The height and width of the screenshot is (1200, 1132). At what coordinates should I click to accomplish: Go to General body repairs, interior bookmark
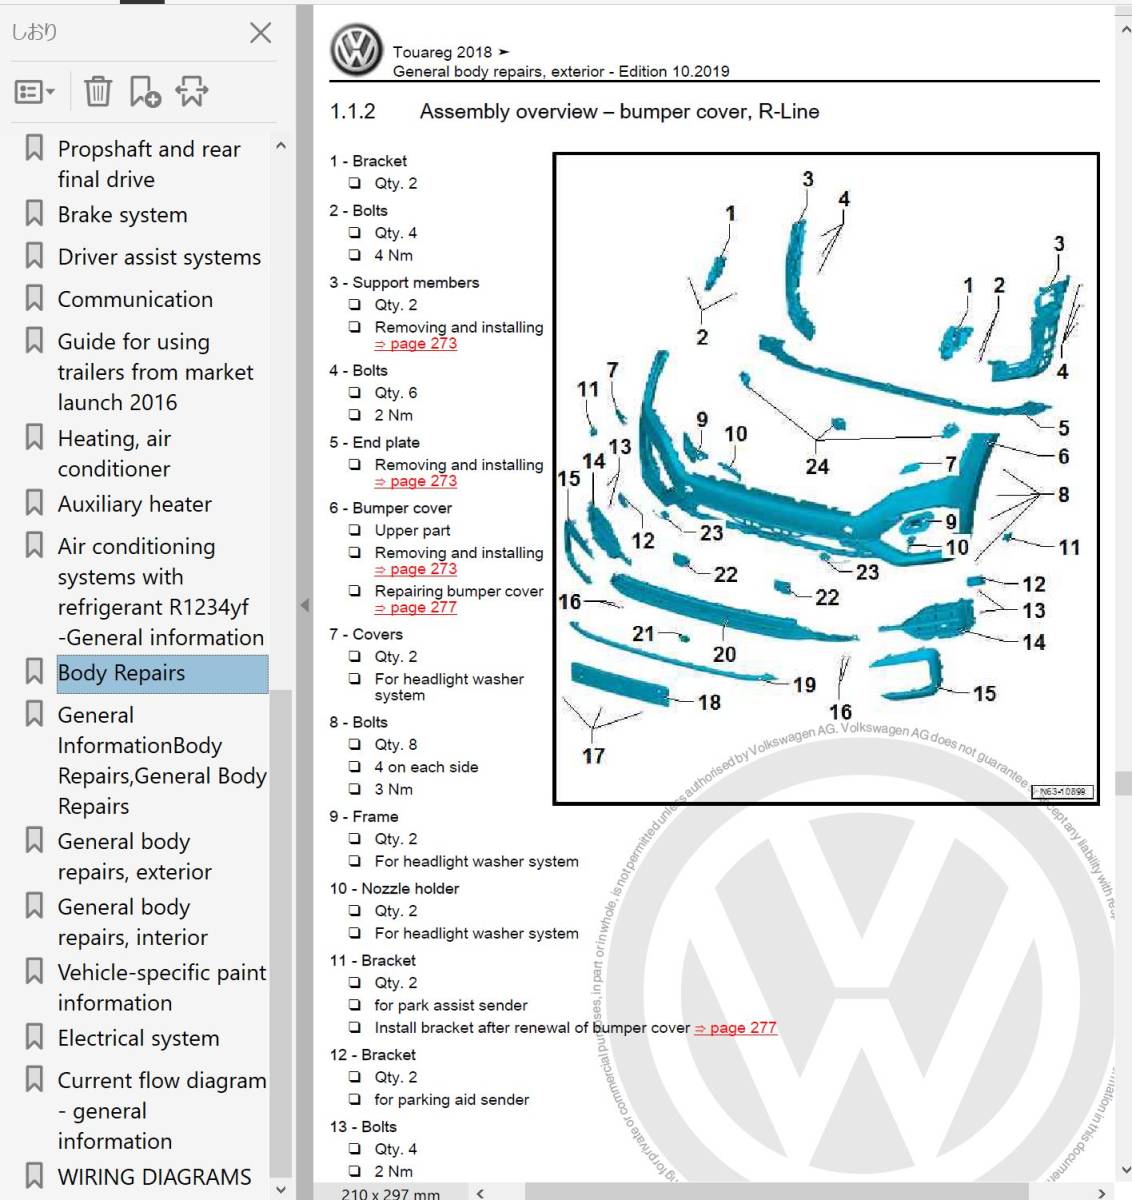132,922
